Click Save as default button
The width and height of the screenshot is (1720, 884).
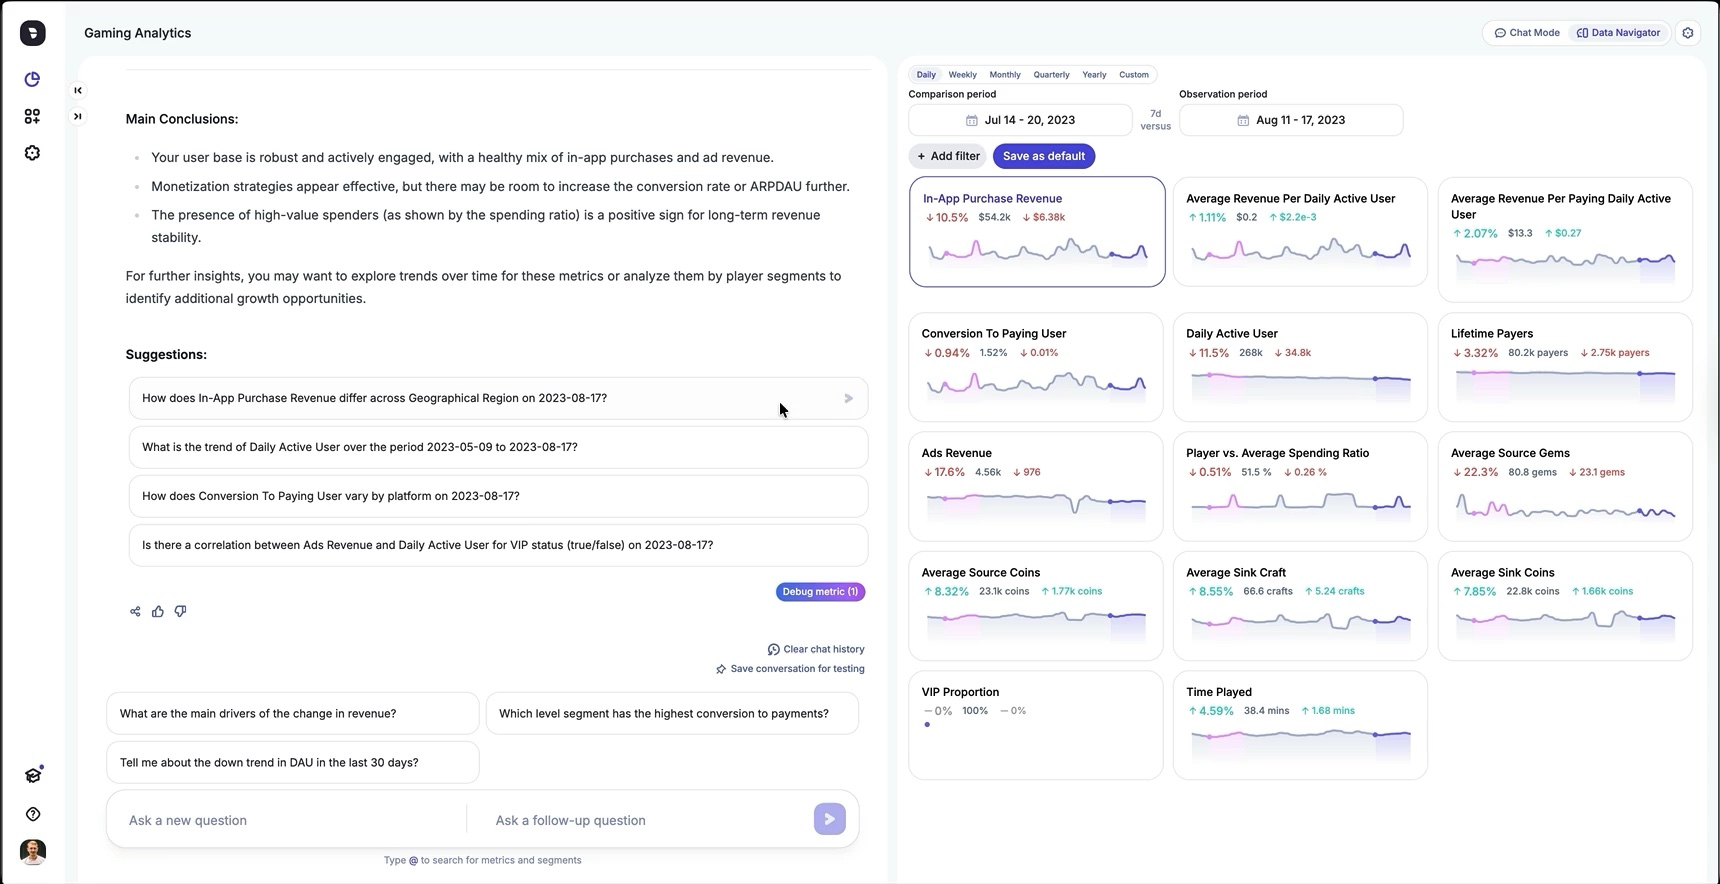(1044, 156)
